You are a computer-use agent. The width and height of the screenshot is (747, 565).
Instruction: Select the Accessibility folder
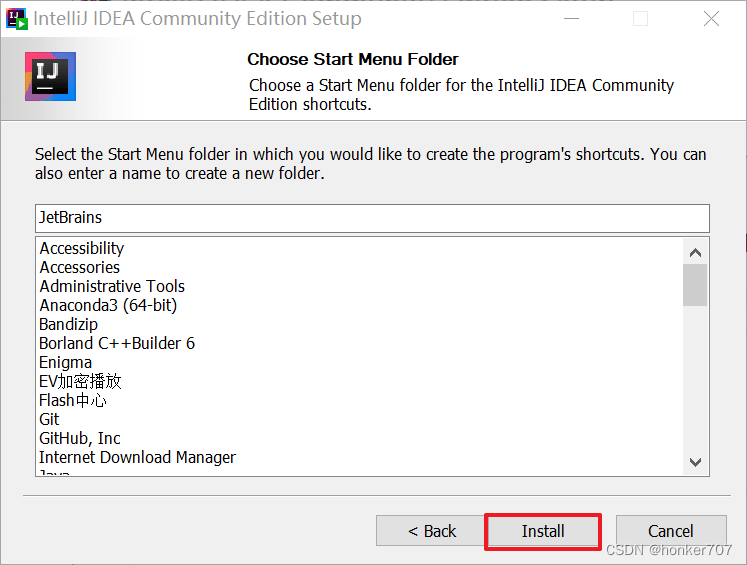[x=81, y=248]
